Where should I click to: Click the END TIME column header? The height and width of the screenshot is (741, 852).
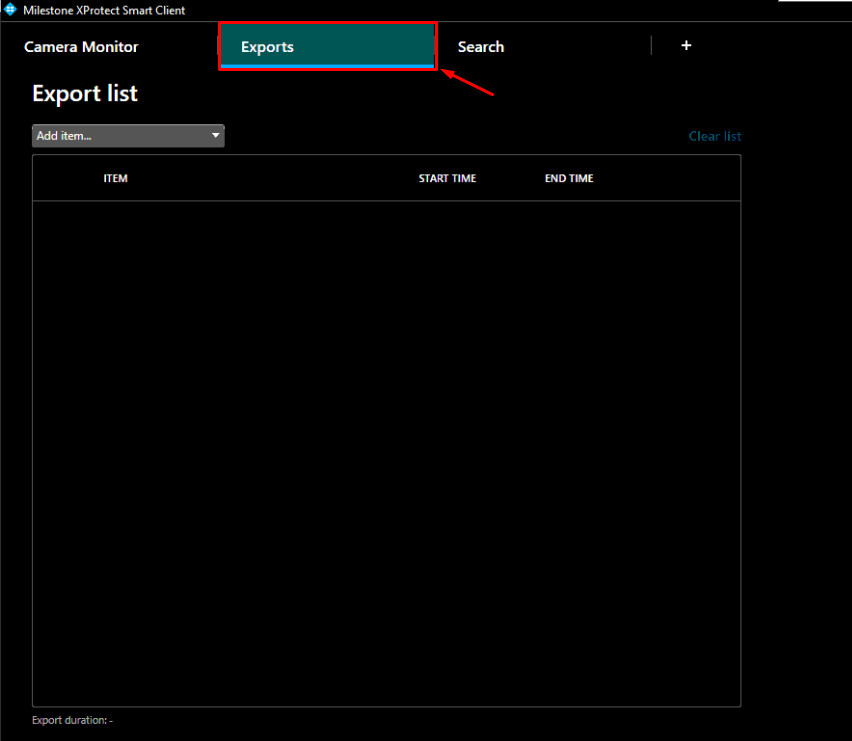pos(569,179)
